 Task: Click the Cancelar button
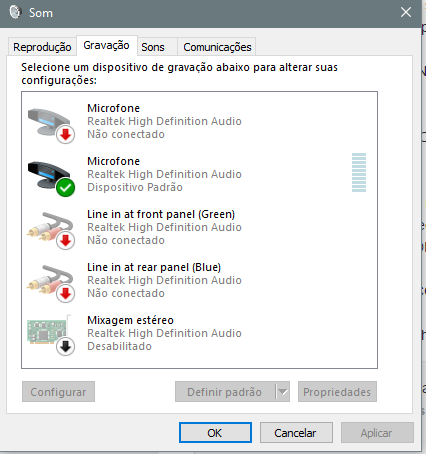pyautogui.click(x=296, y=433)
